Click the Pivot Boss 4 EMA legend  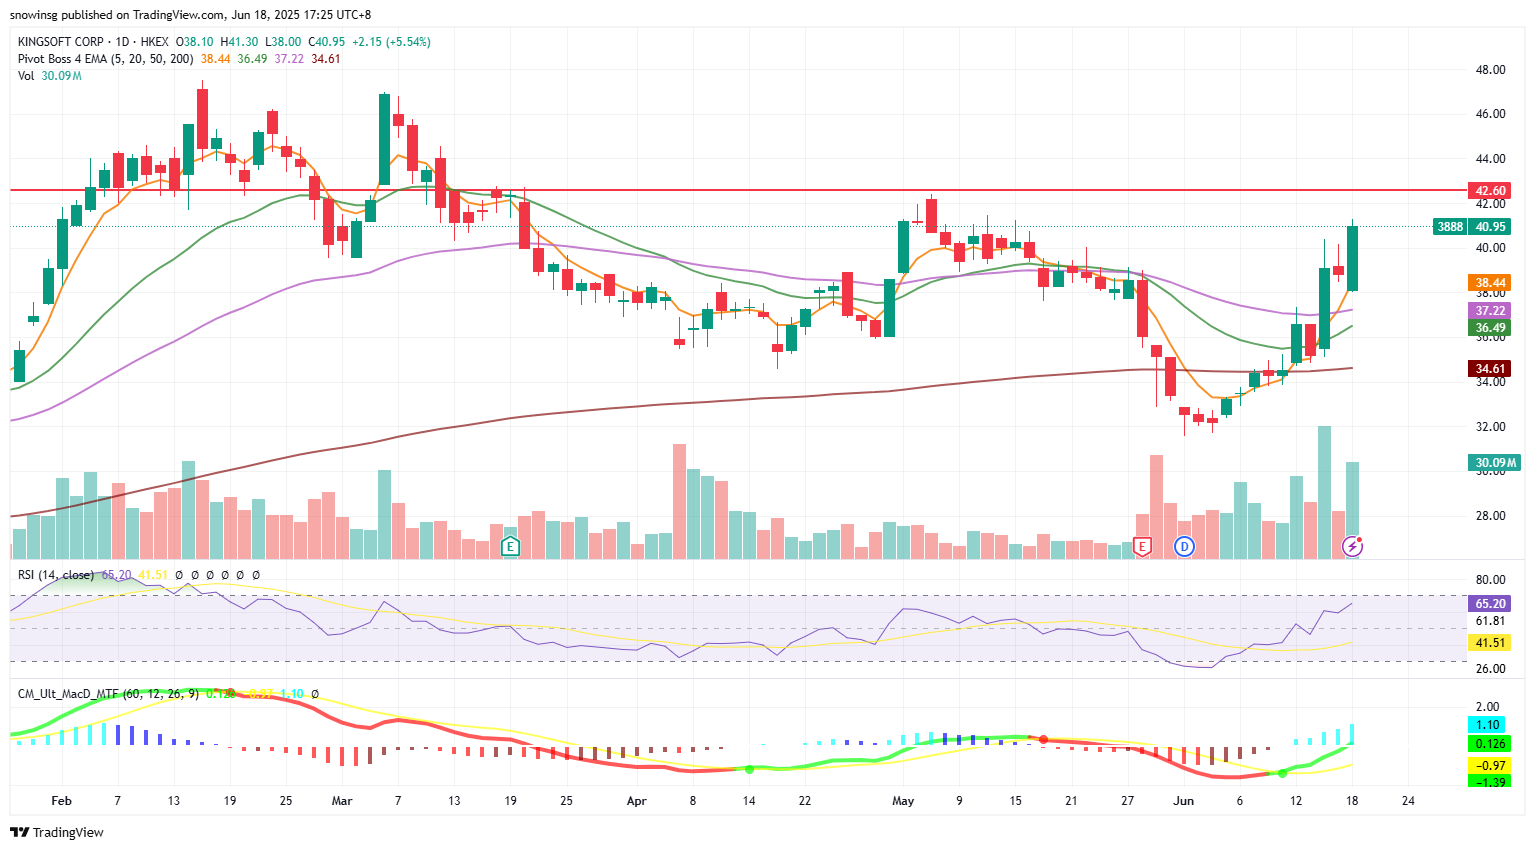click(x=106, y=59)
